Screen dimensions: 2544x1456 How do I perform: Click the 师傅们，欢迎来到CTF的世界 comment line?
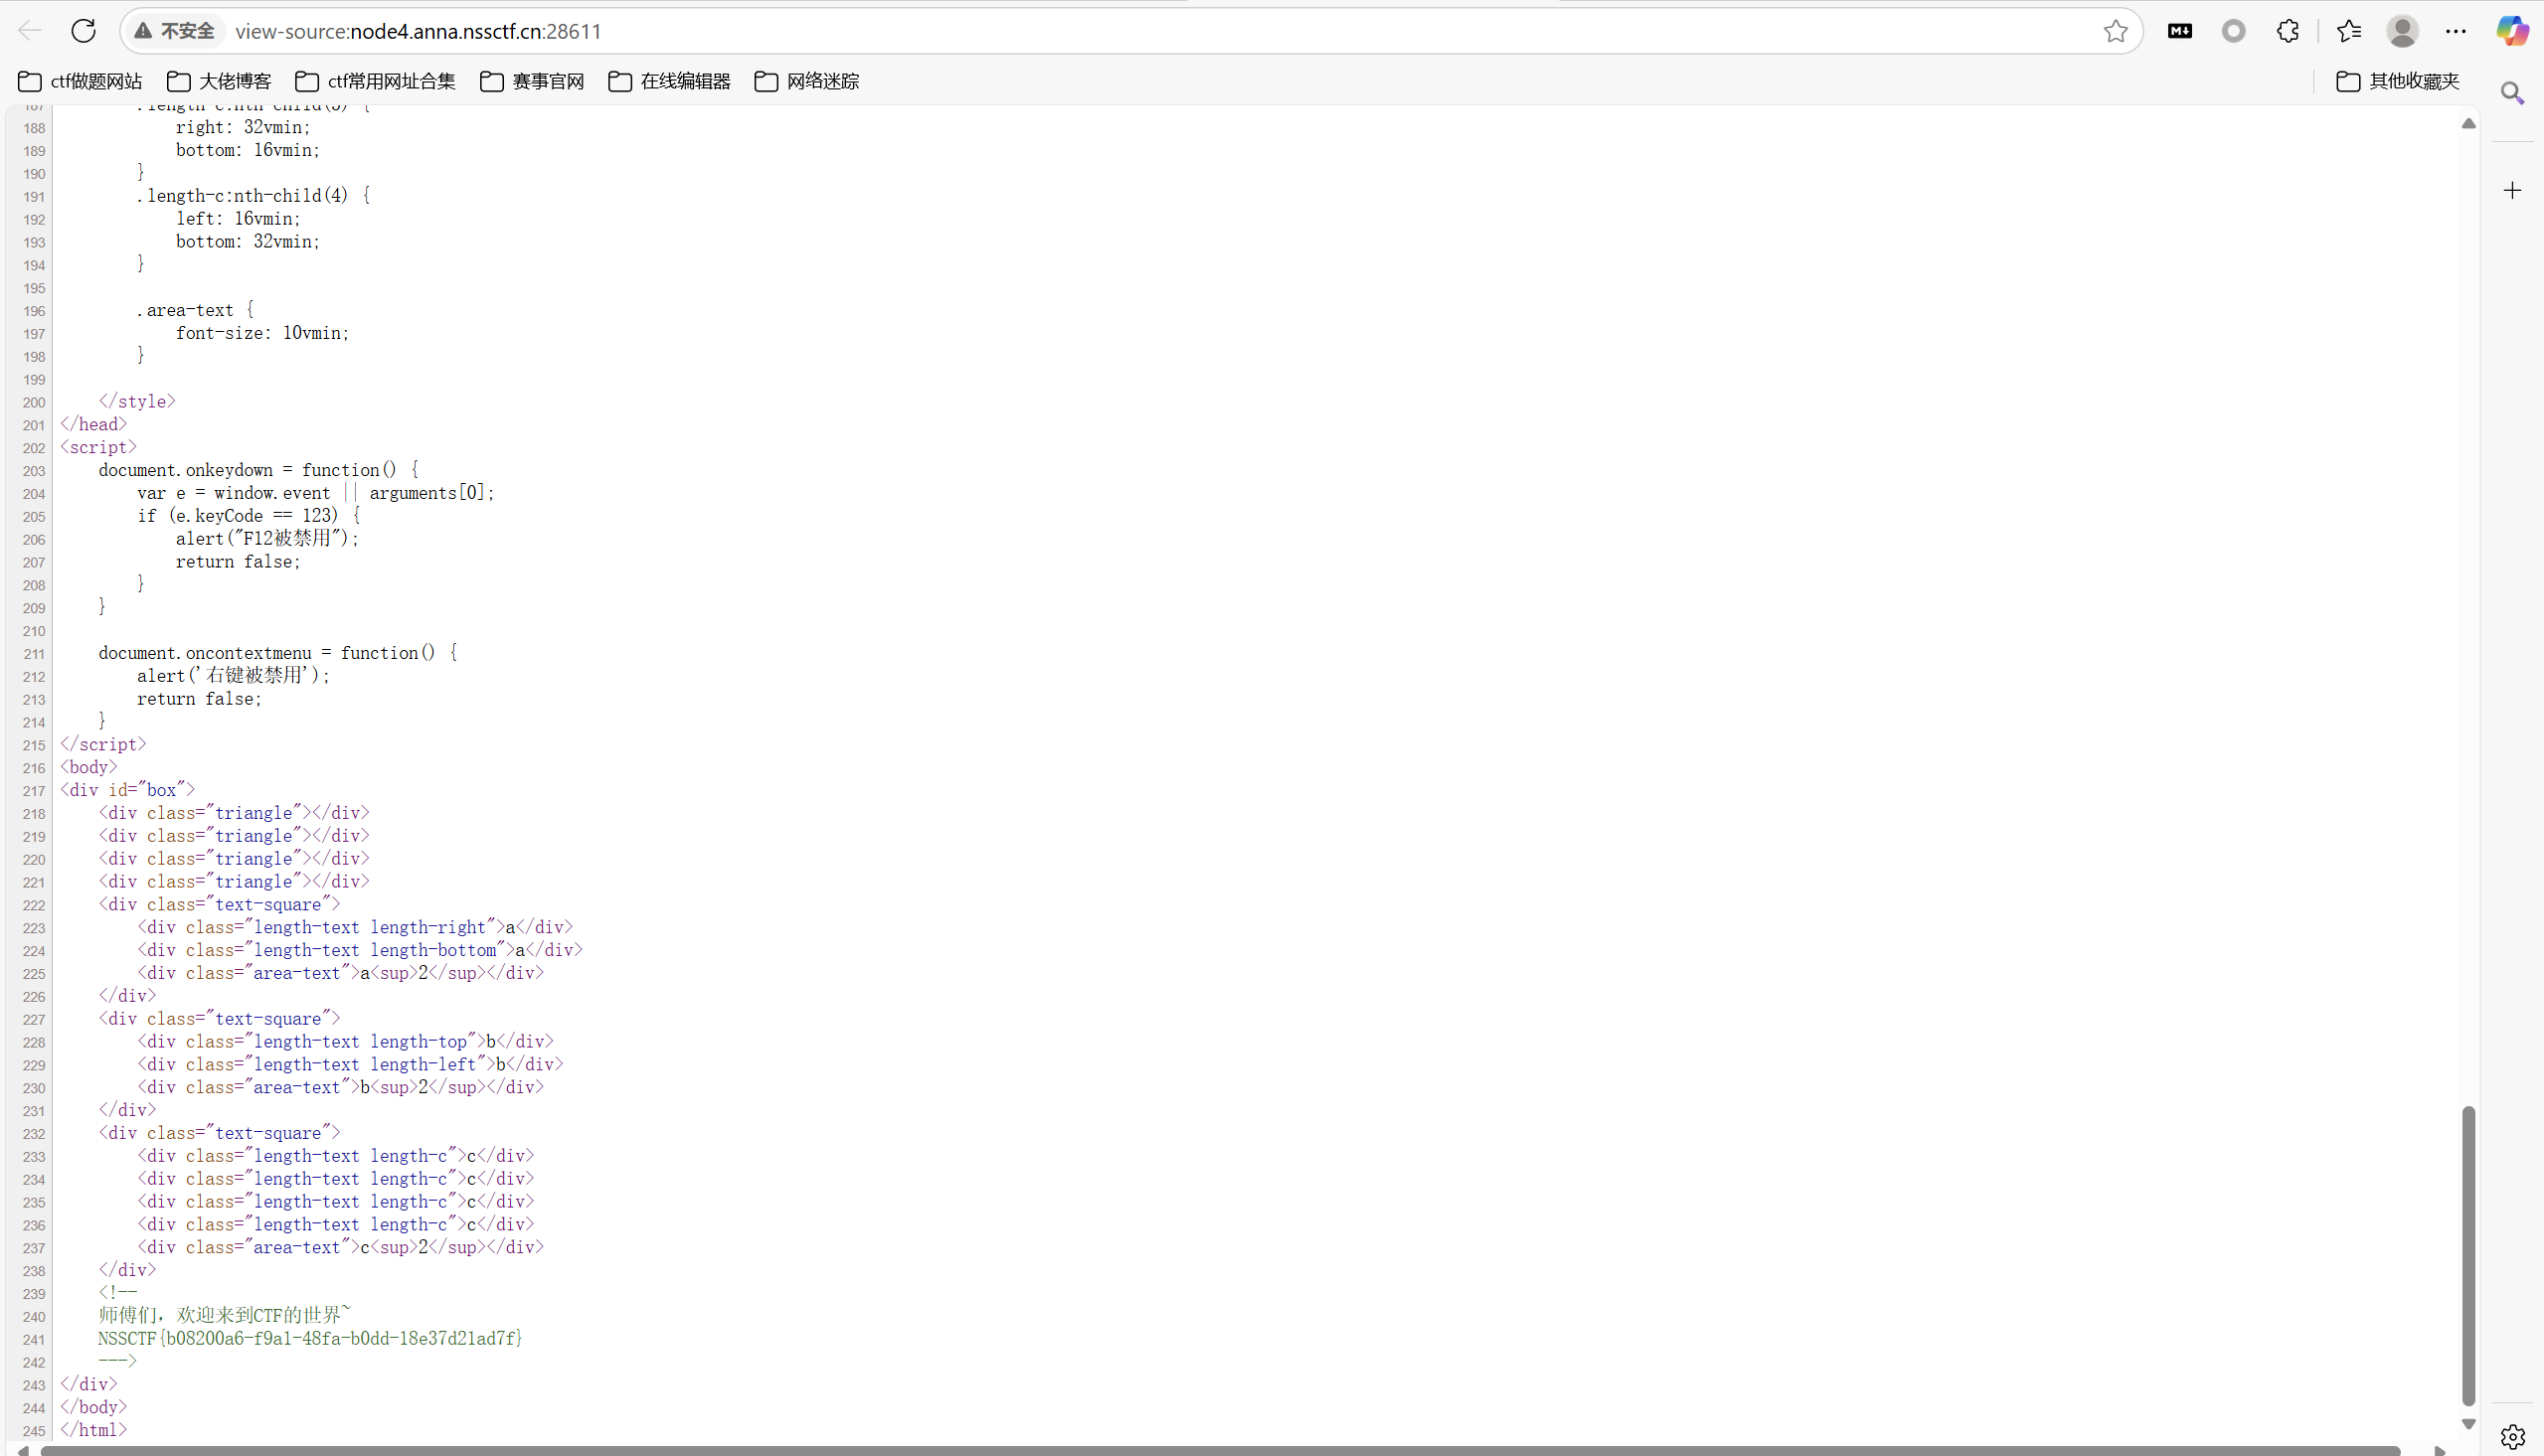pyautogui.click(x=225, y=1315)
